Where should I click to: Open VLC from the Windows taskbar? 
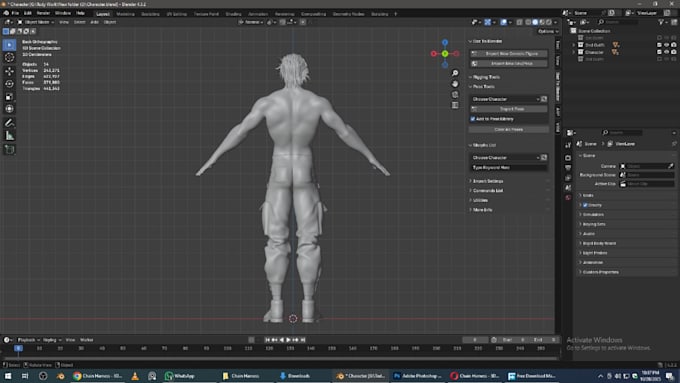pos(135,376)
